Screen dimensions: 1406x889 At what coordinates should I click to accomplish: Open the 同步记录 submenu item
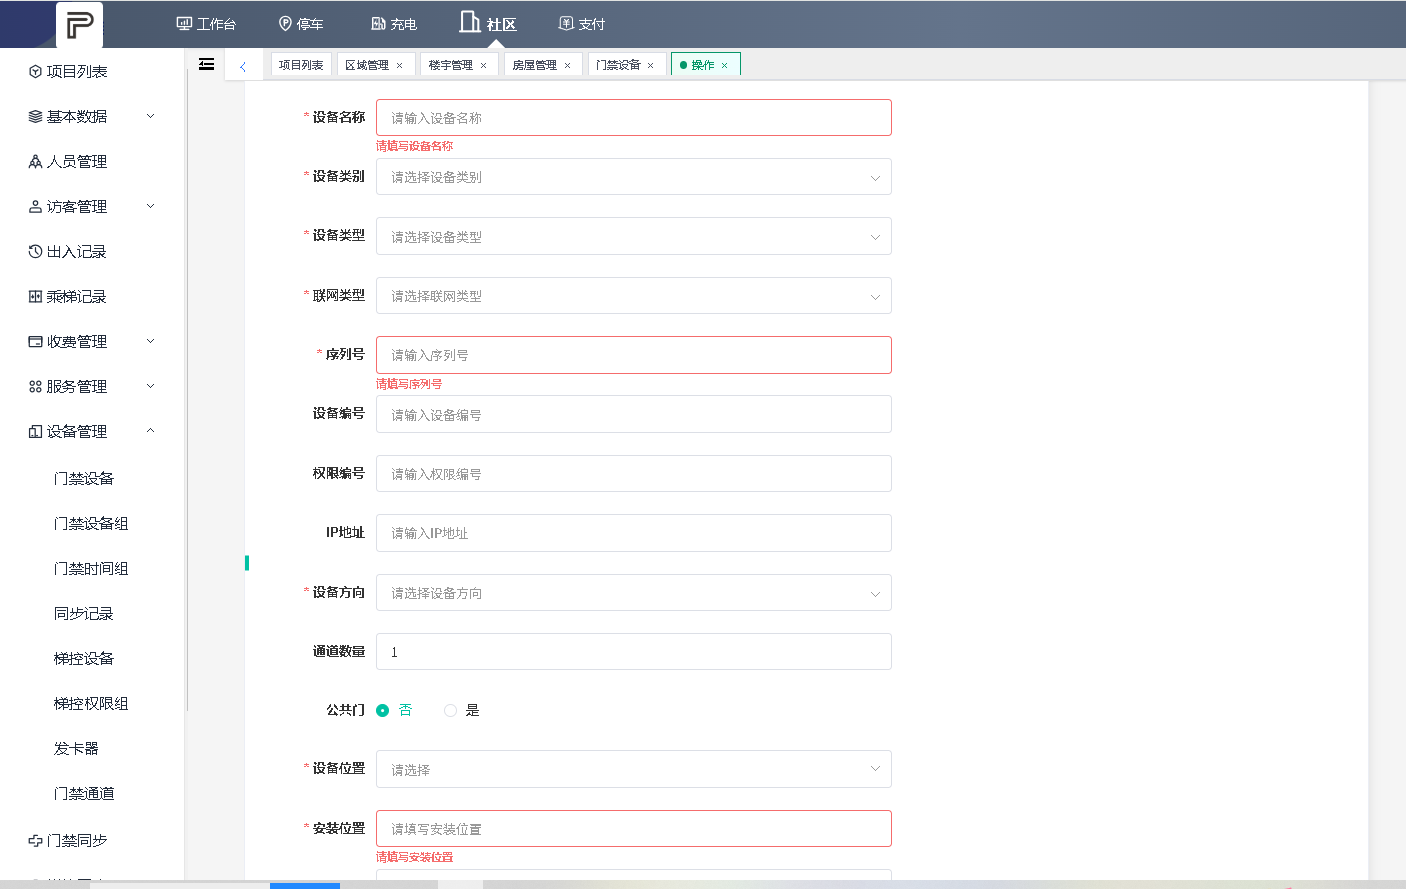[84, 613]
